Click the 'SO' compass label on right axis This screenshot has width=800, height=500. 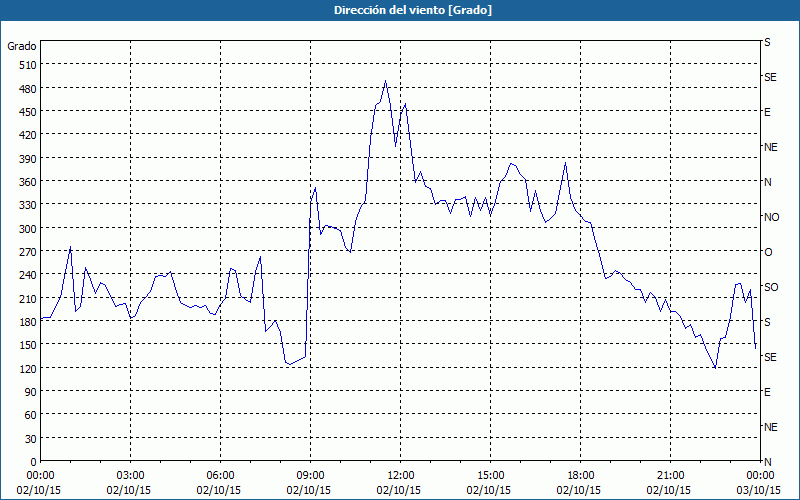pos(771,287)
